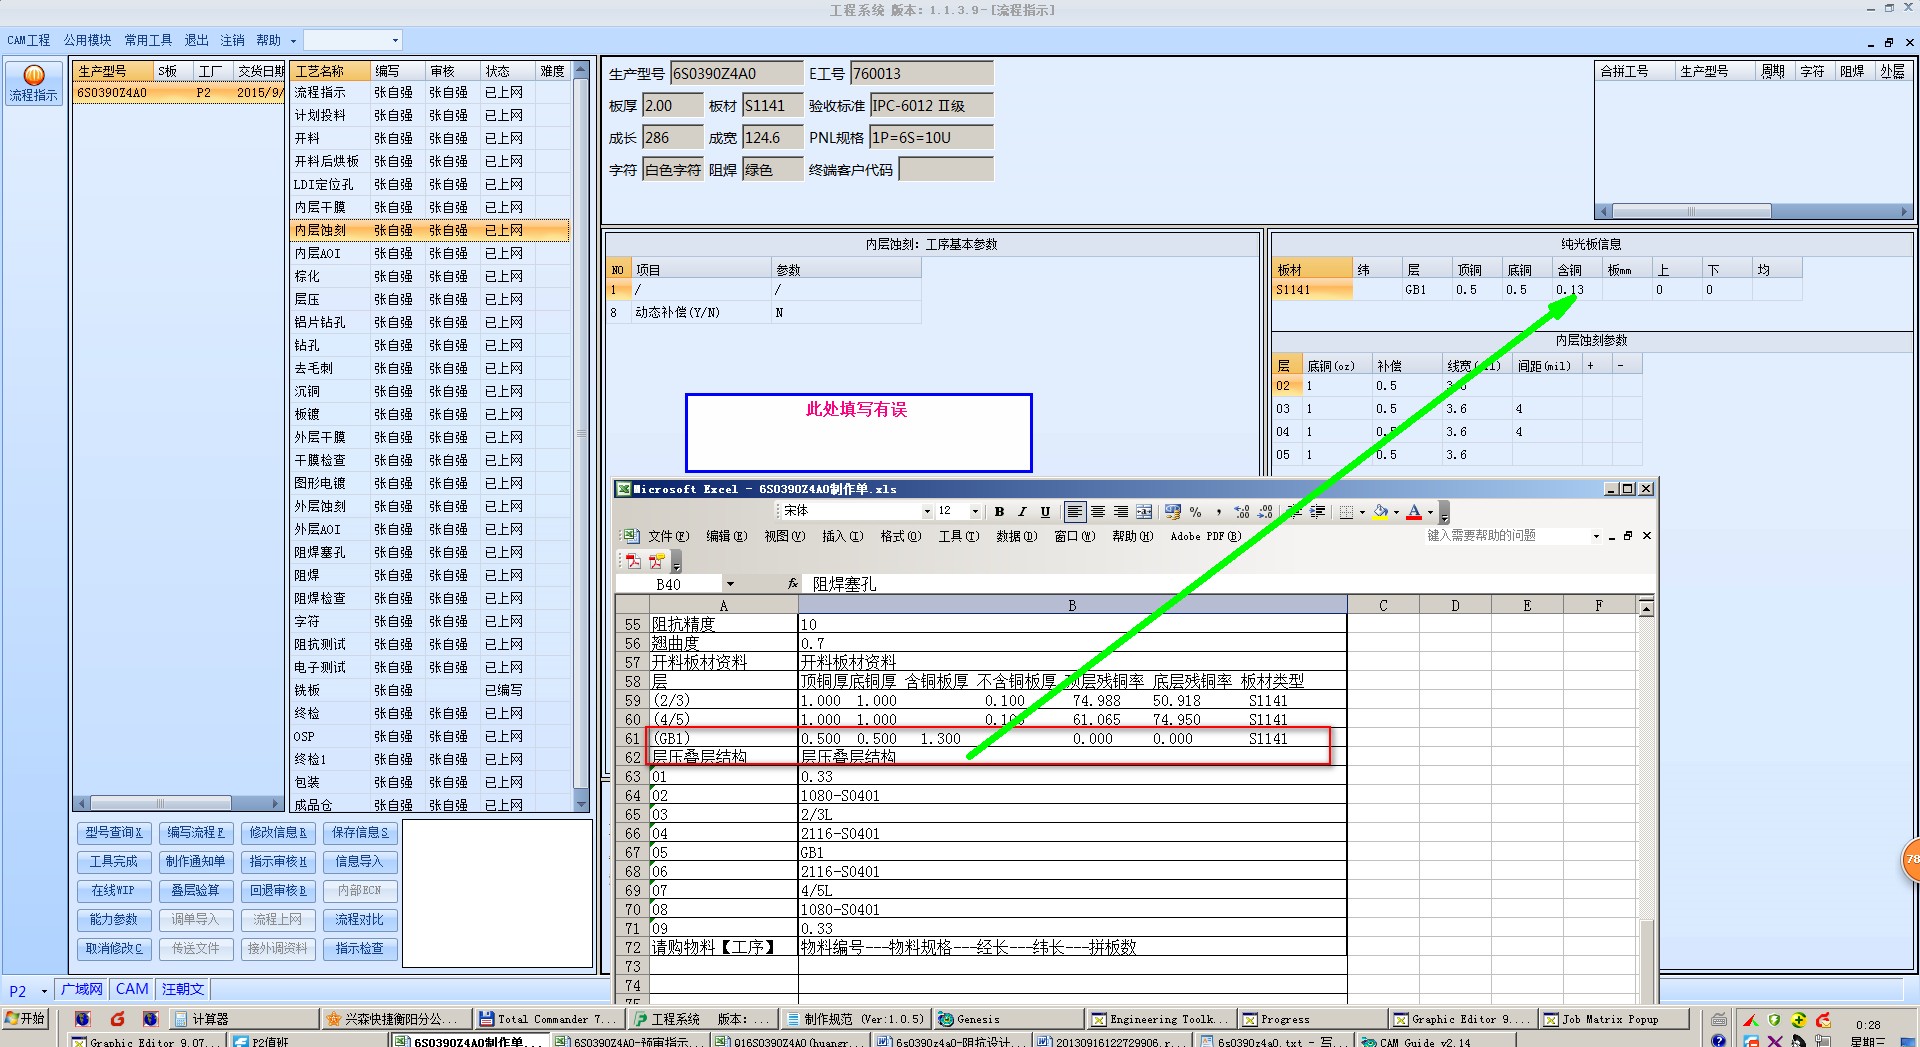
Task: Toggle Underline in the Excel toolbar
Action: point(1045,512)
